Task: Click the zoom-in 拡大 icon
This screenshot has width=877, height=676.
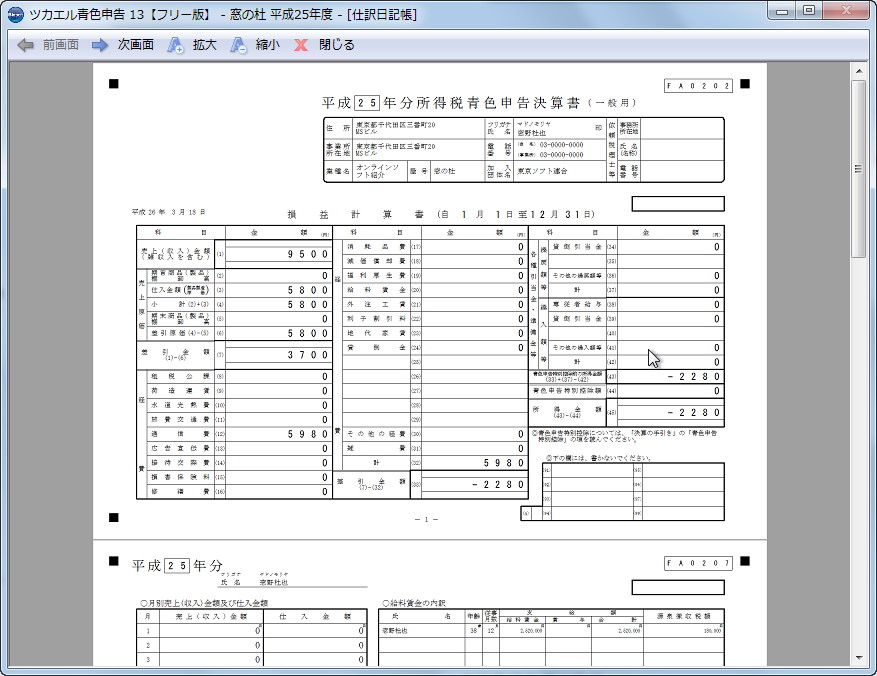Action: [176, 45]
